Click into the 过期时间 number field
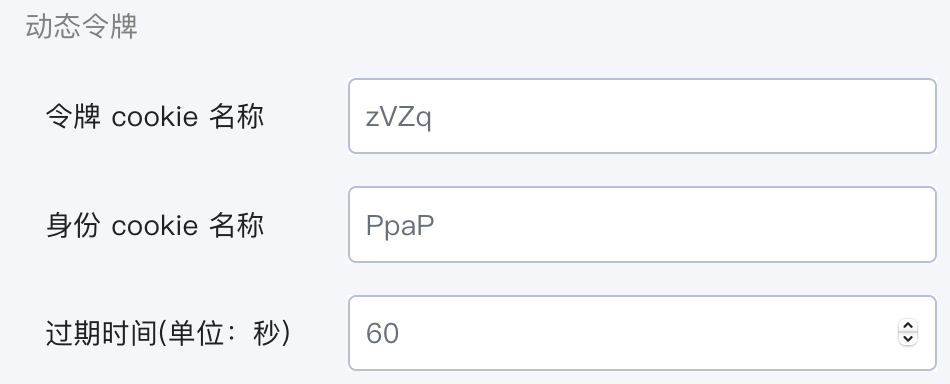The width and height of the screenshot is (950, 384). pyautogui.click(x=642, y=333)
